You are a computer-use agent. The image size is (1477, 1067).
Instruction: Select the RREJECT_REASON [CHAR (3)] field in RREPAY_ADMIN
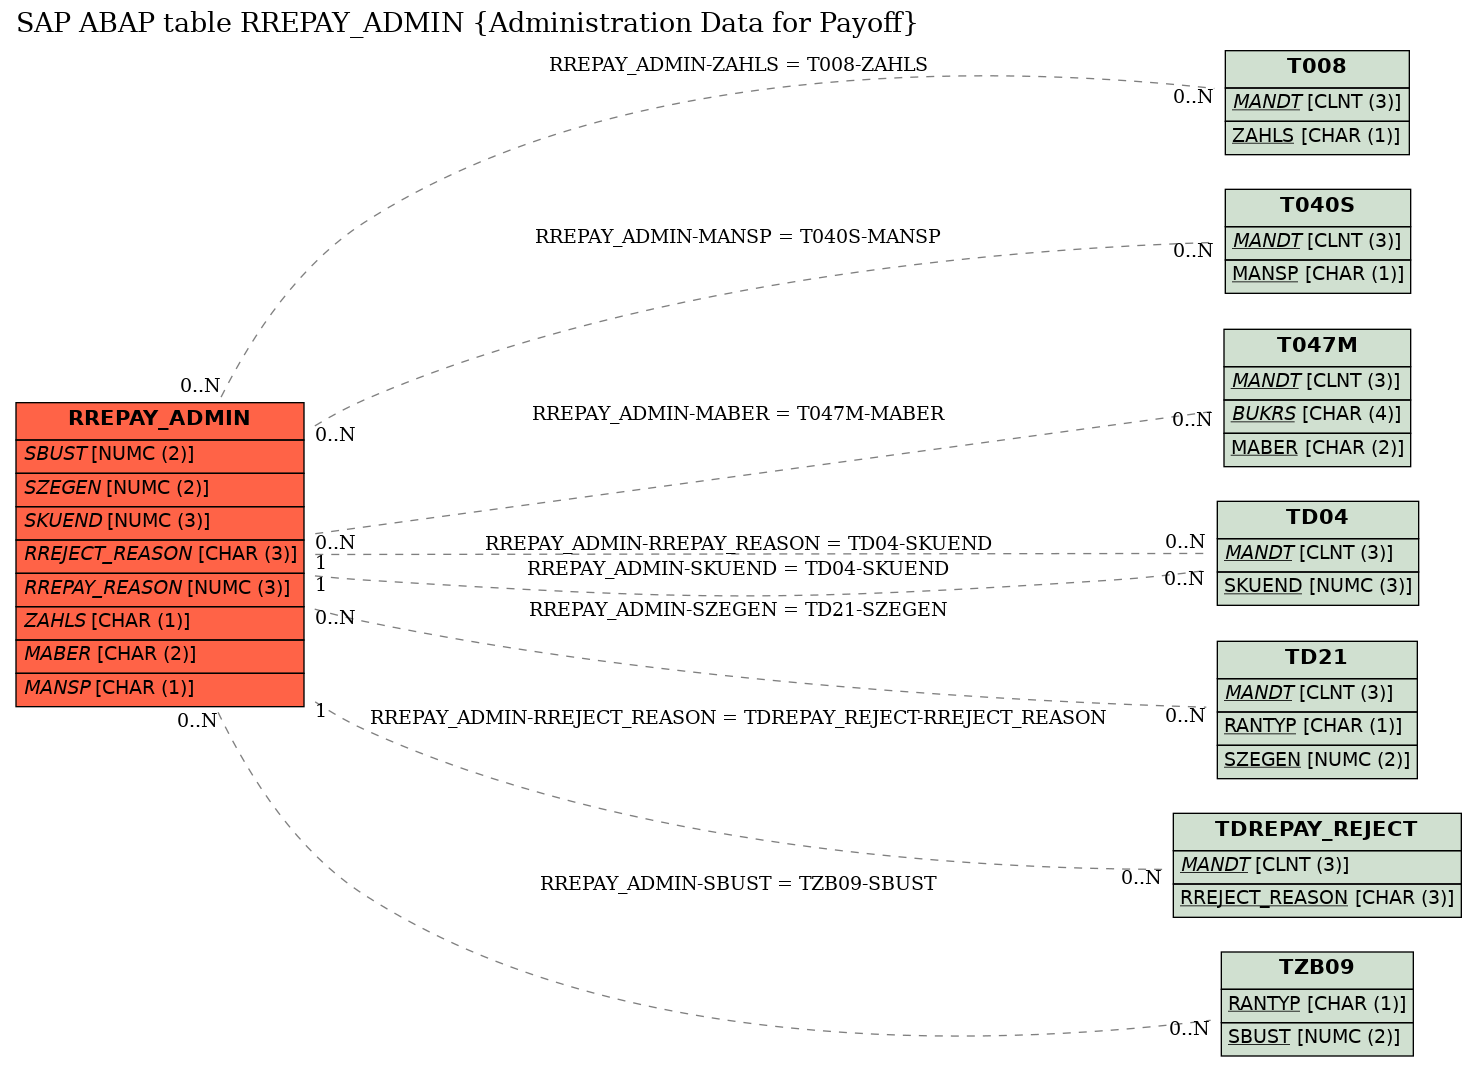pos(160,555)
